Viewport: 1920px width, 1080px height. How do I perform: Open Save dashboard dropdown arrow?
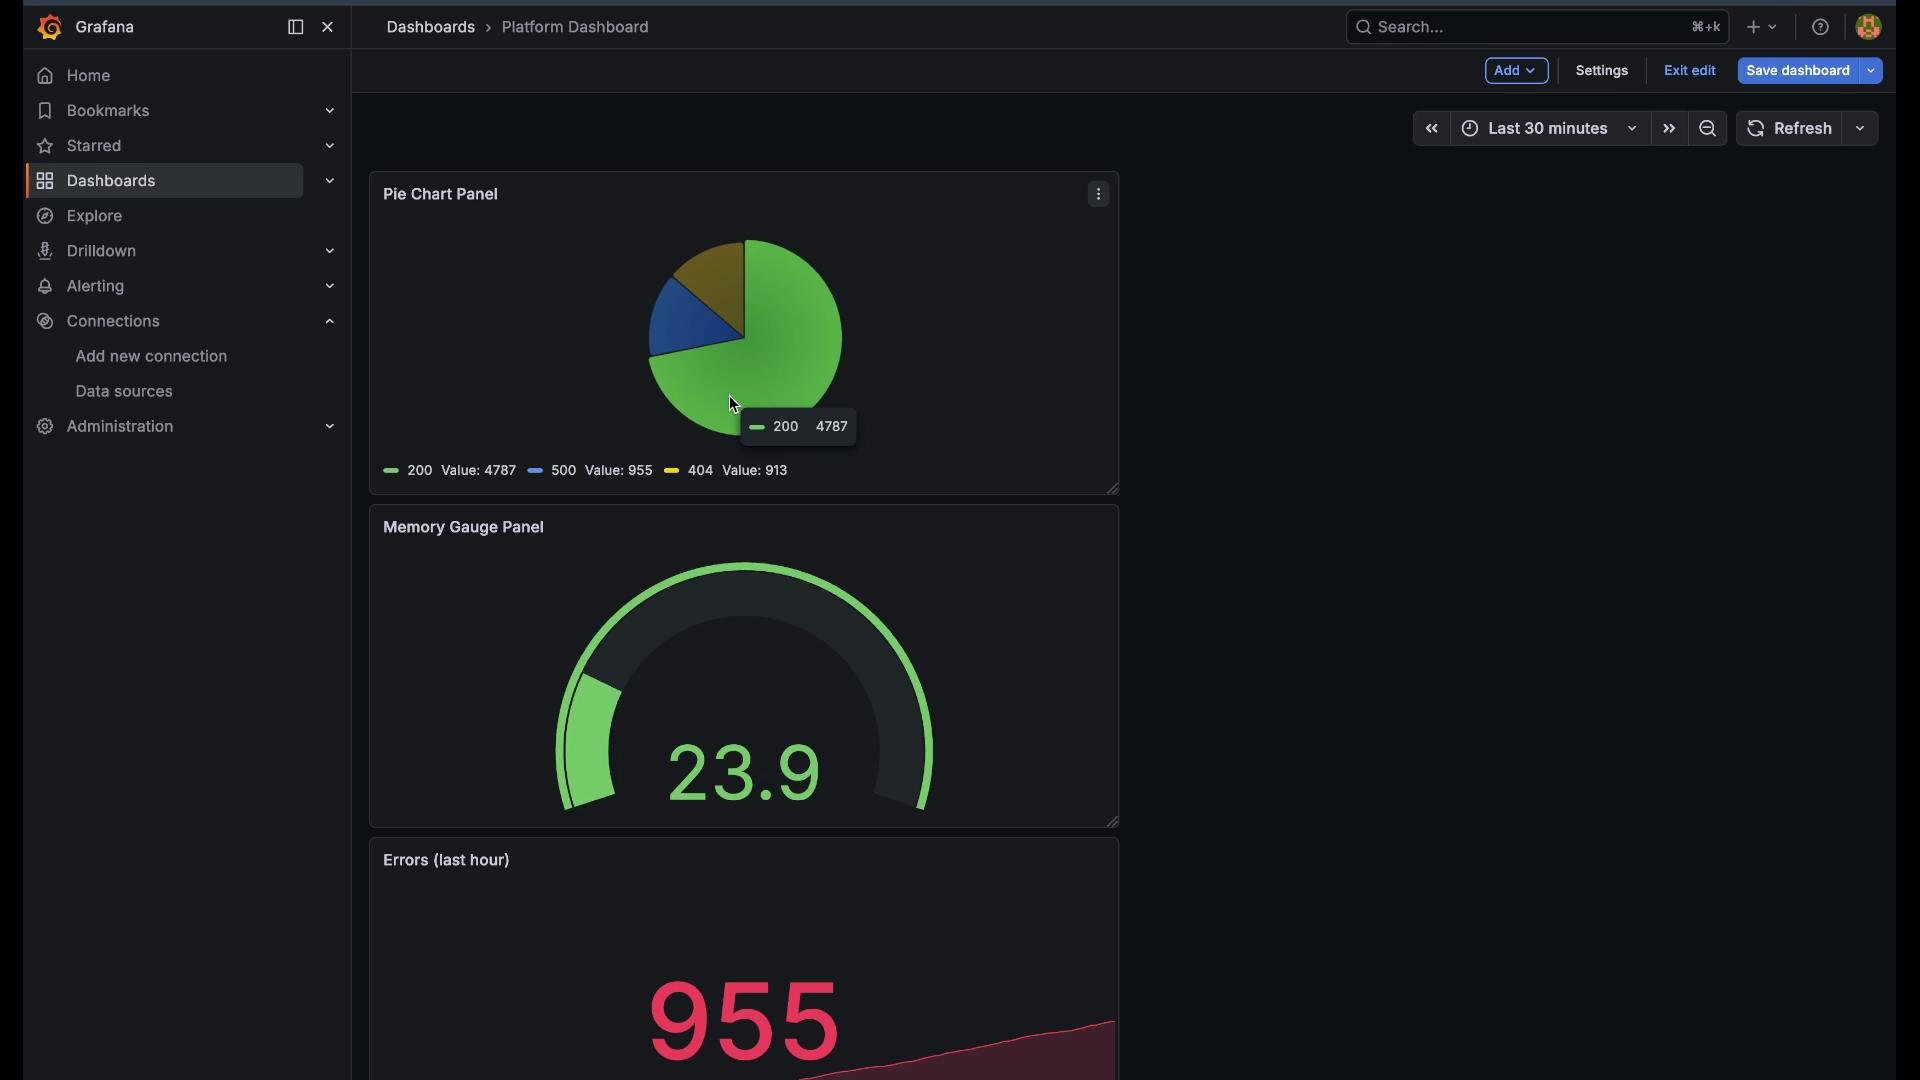click(1871, 70)
